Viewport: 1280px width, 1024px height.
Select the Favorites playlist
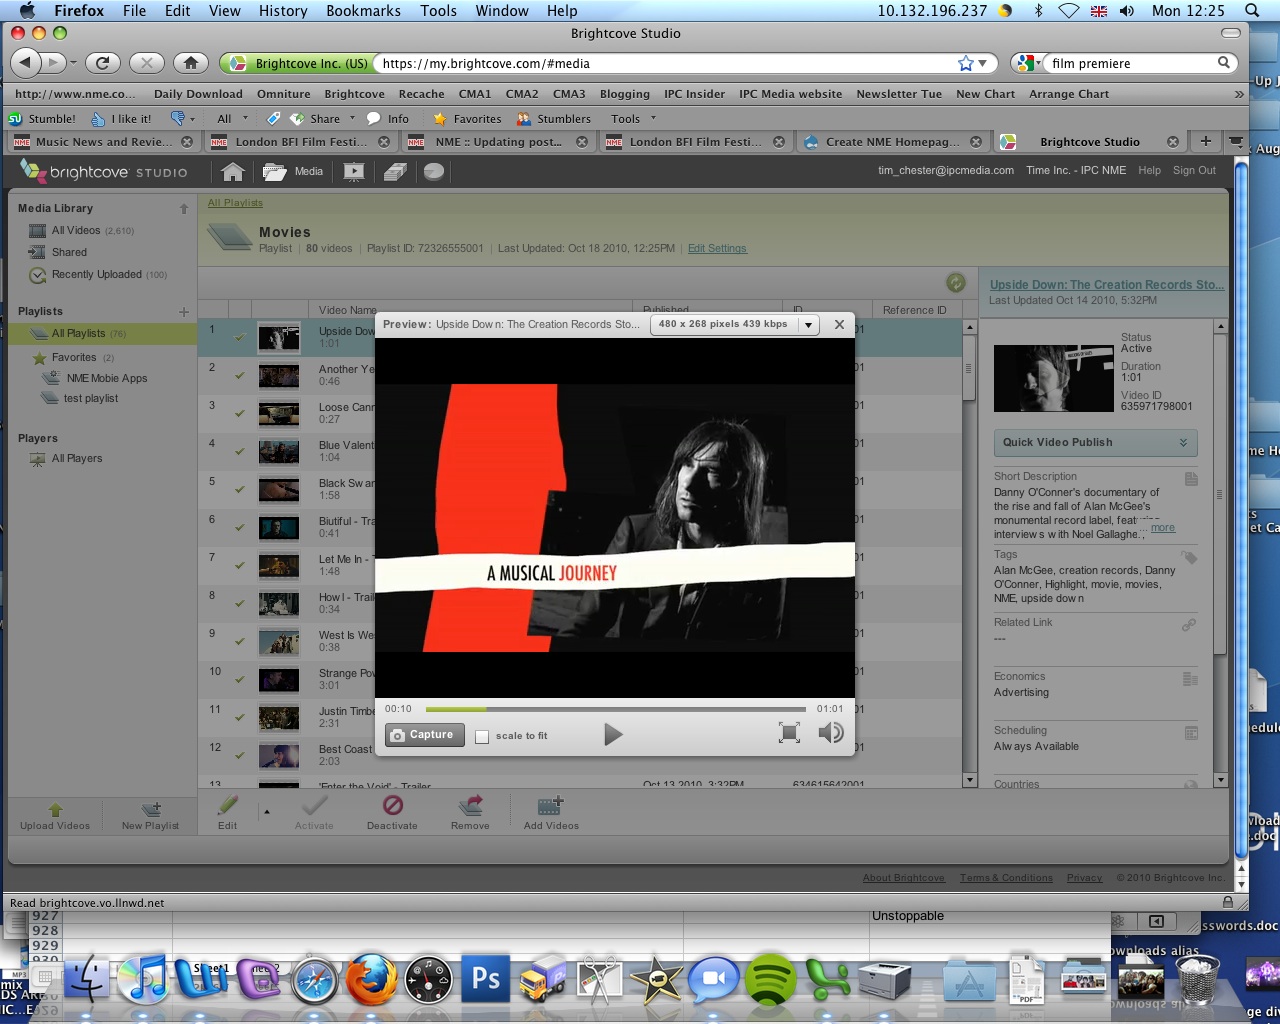74,358
